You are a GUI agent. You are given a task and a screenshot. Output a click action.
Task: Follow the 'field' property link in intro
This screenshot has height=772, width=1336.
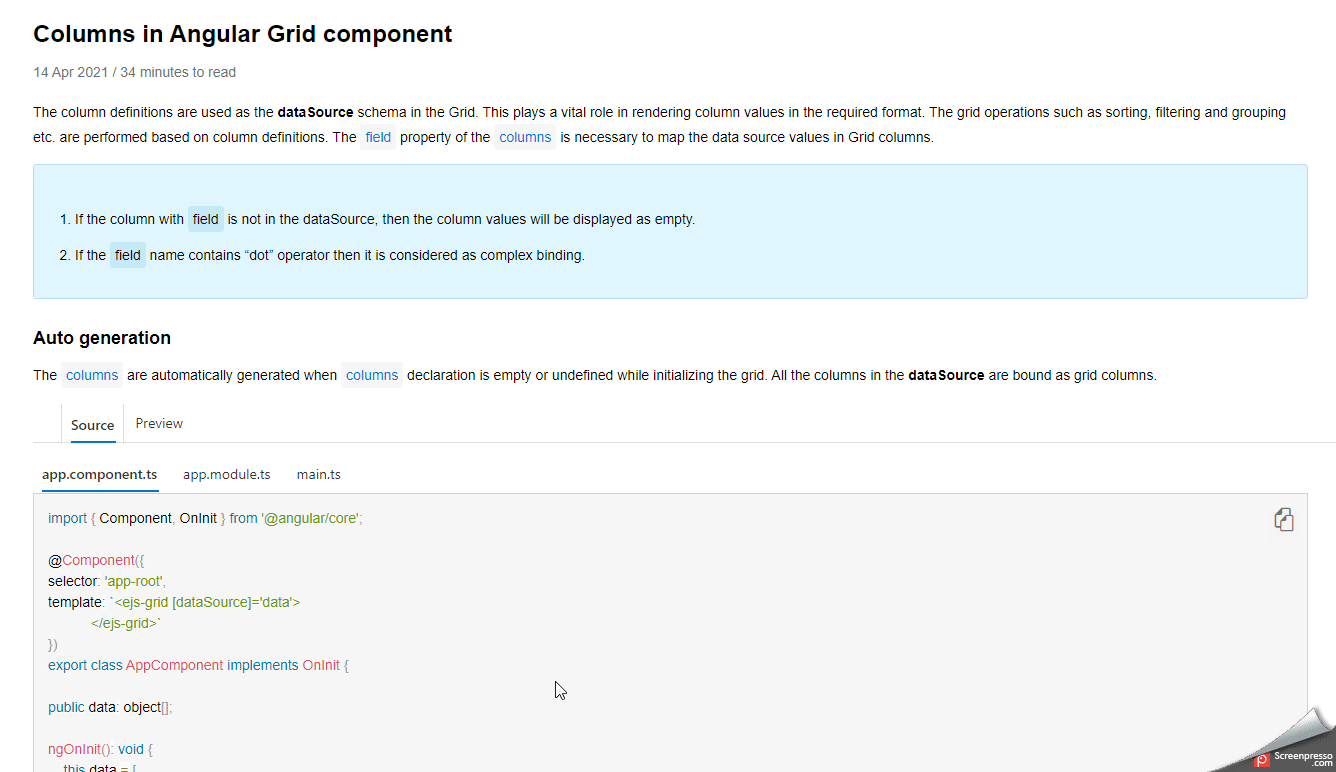point(378,137)
